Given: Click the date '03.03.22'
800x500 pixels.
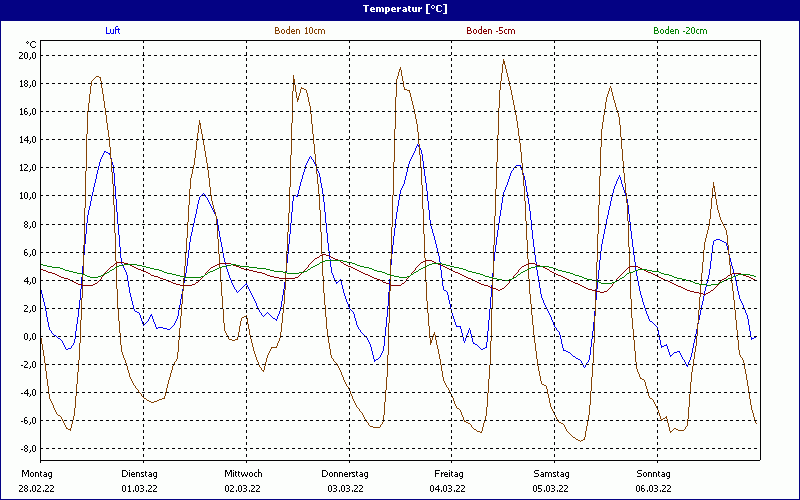Looking at the screenshot, I should [x=345, y=489].
